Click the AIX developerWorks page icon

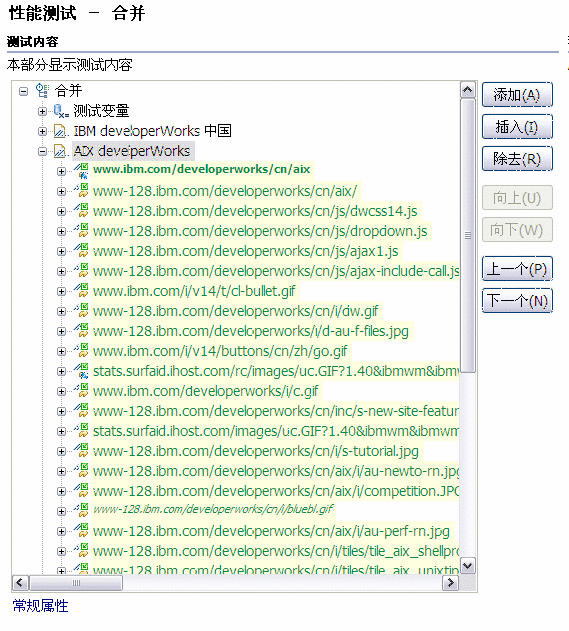pyautogui.click(x=61, y=151)
